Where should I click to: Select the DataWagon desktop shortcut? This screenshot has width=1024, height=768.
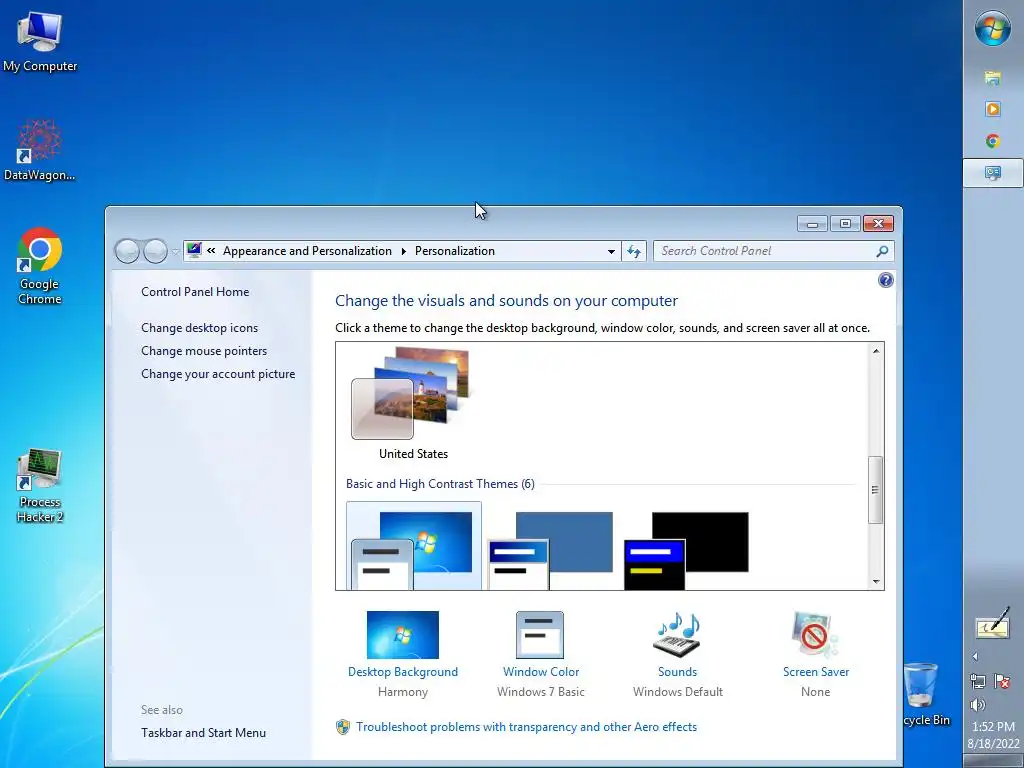[x=39, y=150]
